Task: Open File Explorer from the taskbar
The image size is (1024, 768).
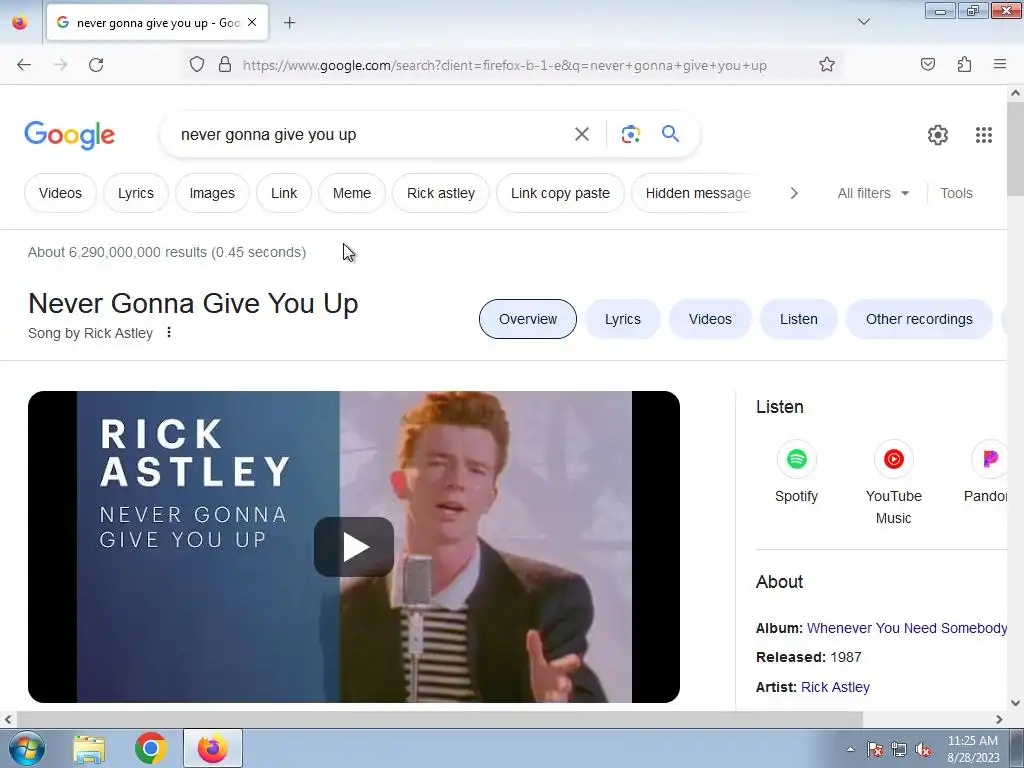Action: tap(89, 748)
